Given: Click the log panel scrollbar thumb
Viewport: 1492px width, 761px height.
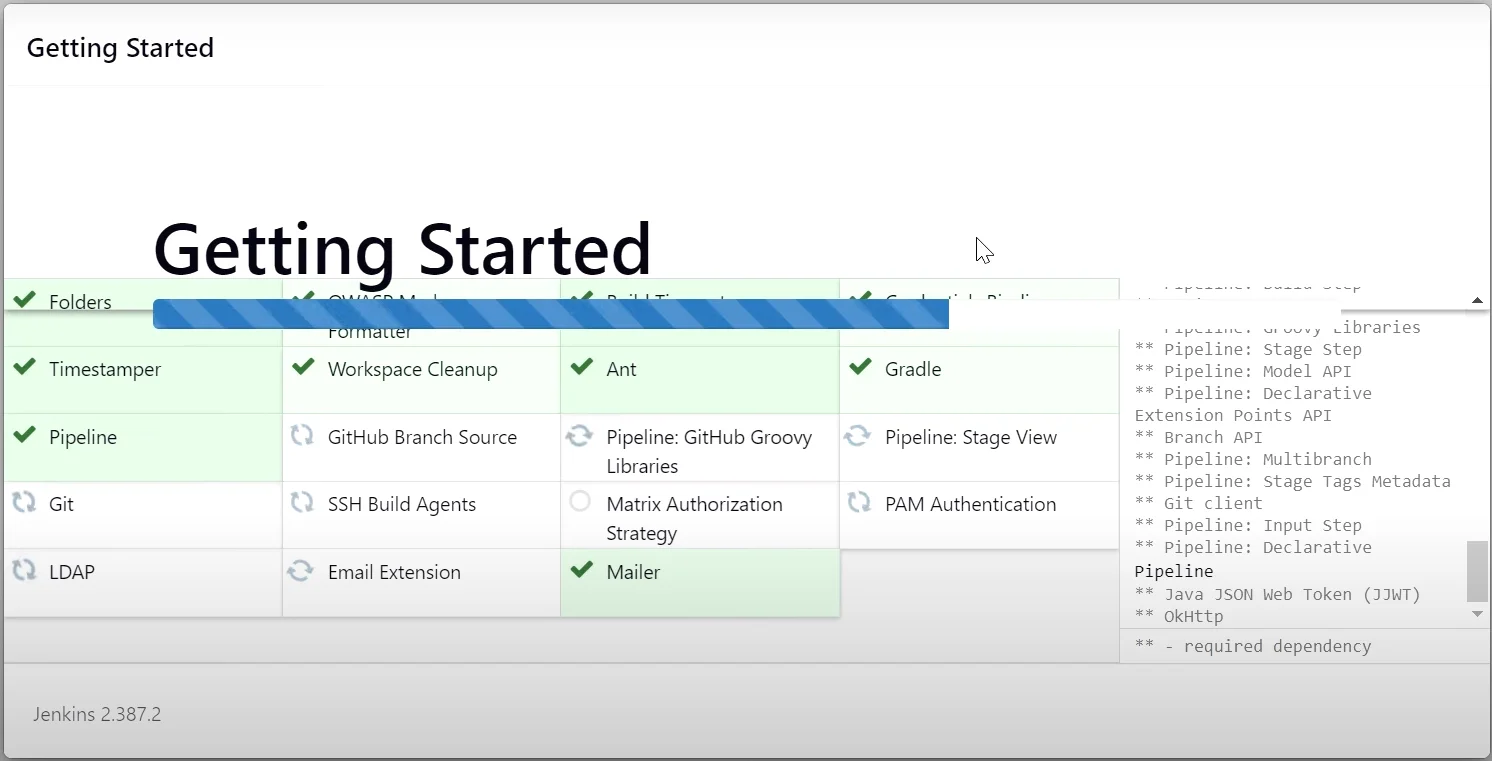Looking at the screenshot, I should (1477, 571).
